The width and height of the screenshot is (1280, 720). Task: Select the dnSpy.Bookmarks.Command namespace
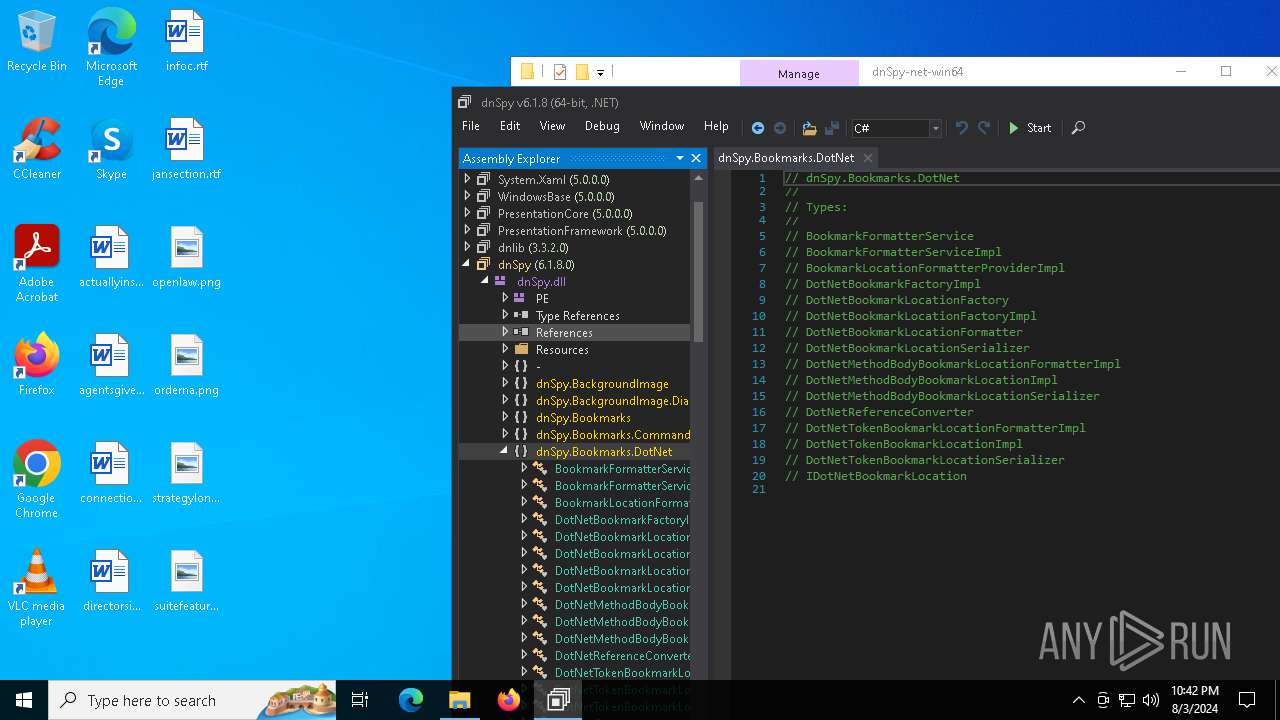pyautogui.click(x=612, y=435)
